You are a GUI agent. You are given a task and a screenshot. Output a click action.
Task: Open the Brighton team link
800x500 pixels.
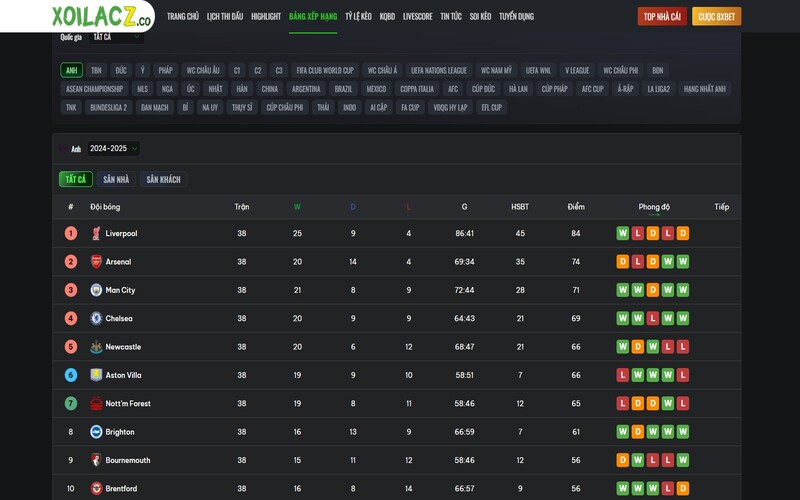click(120, 432)
